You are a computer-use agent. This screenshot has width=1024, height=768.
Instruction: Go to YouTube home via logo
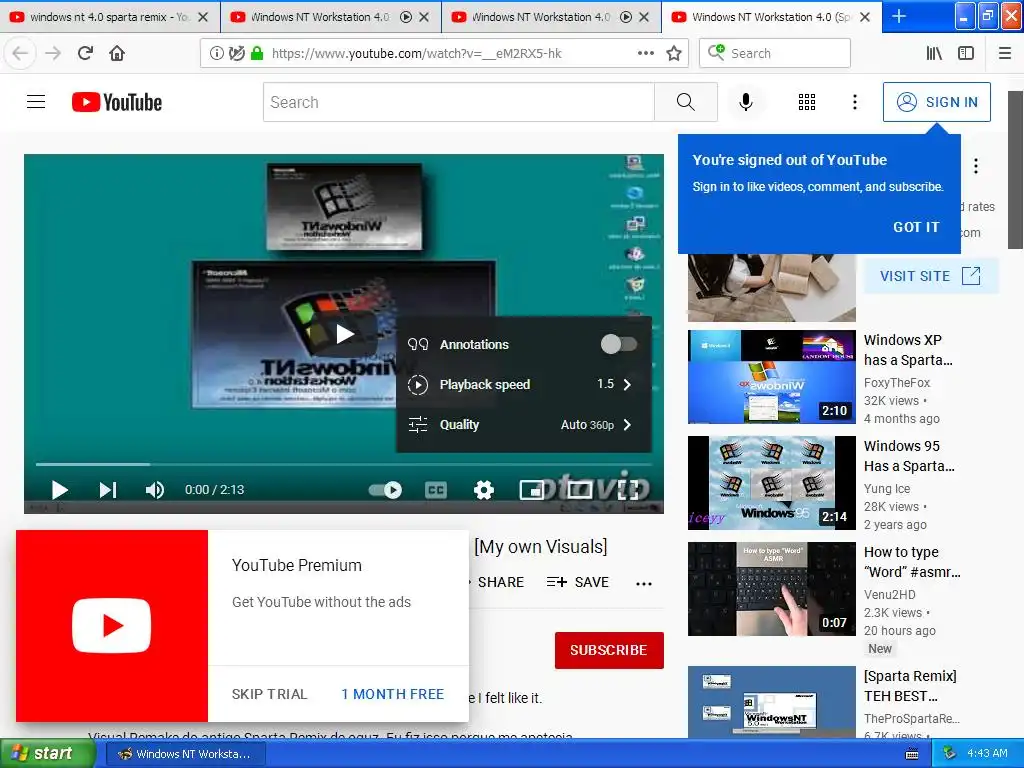117,102
